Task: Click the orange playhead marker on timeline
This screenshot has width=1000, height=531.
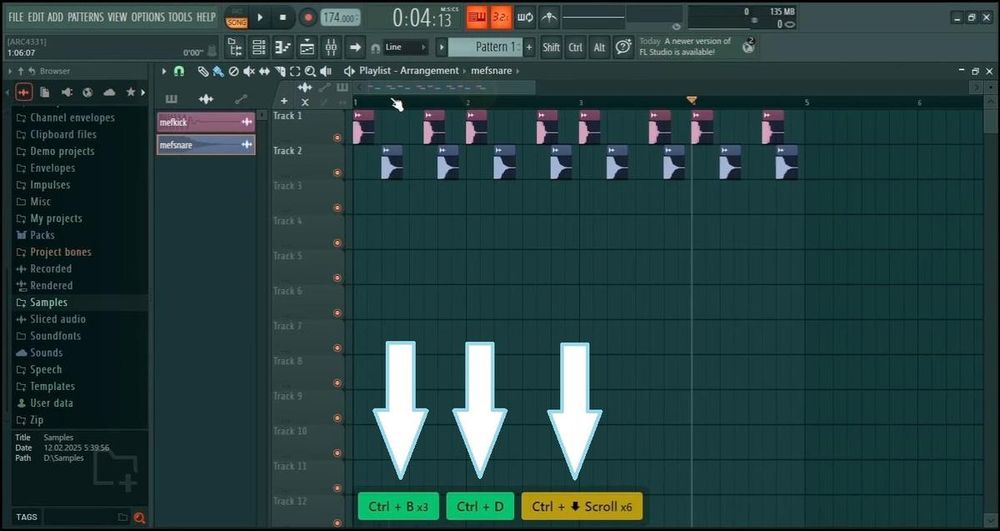Action: [691, 100]
